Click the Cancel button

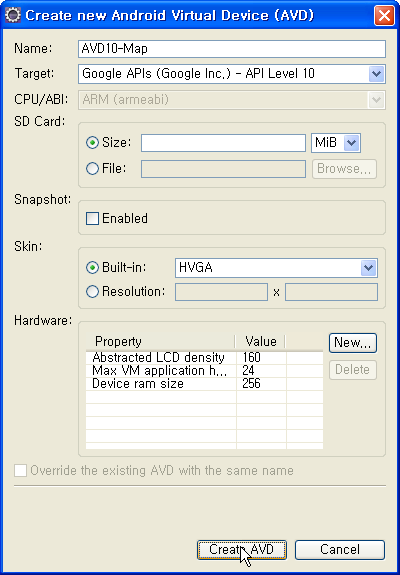(x=340, y=550)
